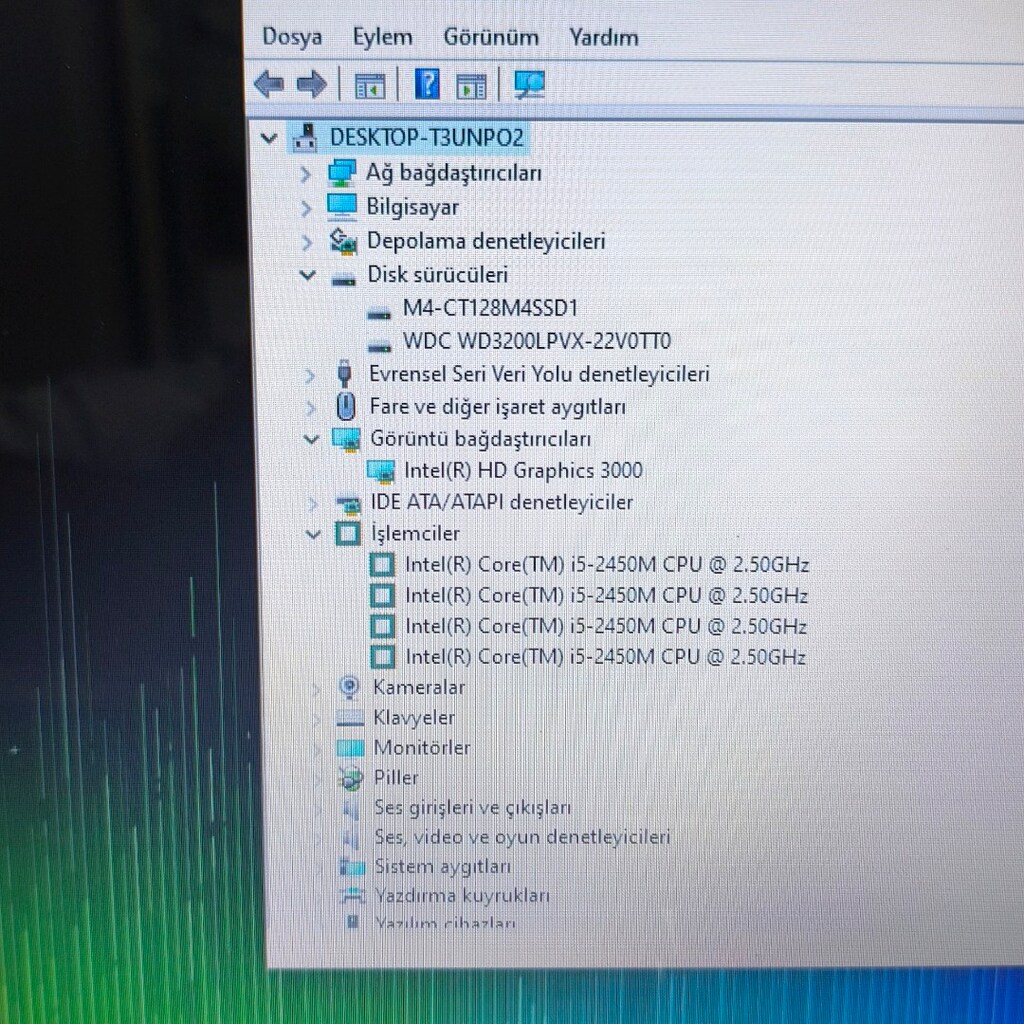Collapse the DESKTOP-T3UNPO2 root node

coord(268,138)
